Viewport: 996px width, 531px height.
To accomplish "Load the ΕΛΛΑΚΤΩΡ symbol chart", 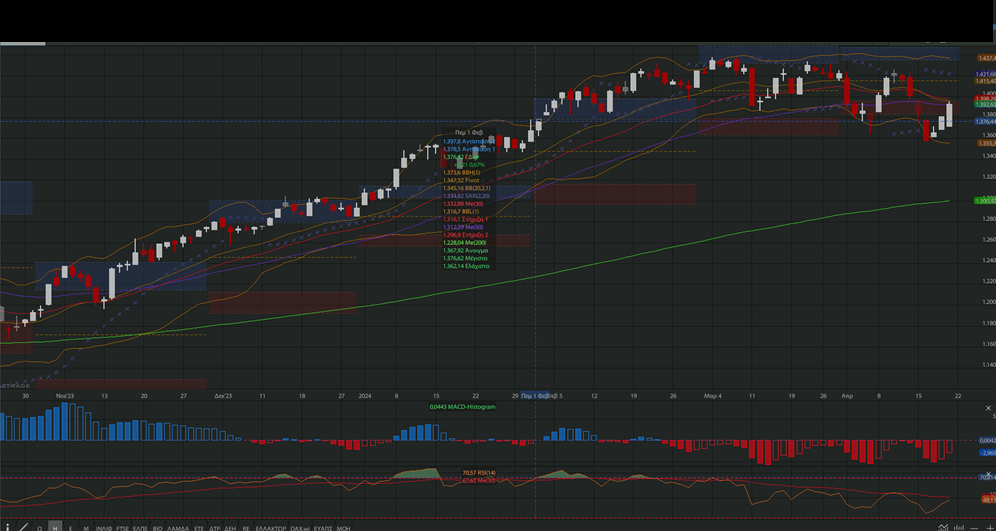I will (x=271, y=528).
